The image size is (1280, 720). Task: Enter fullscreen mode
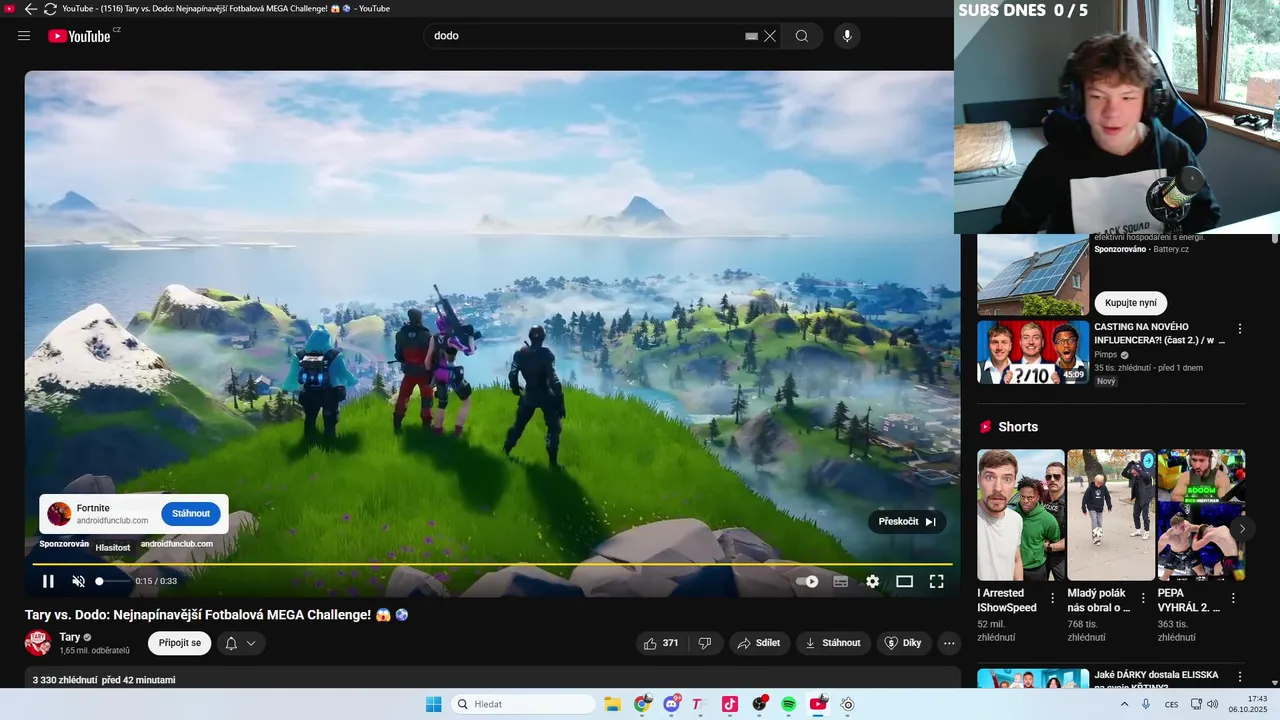[937, 581]
